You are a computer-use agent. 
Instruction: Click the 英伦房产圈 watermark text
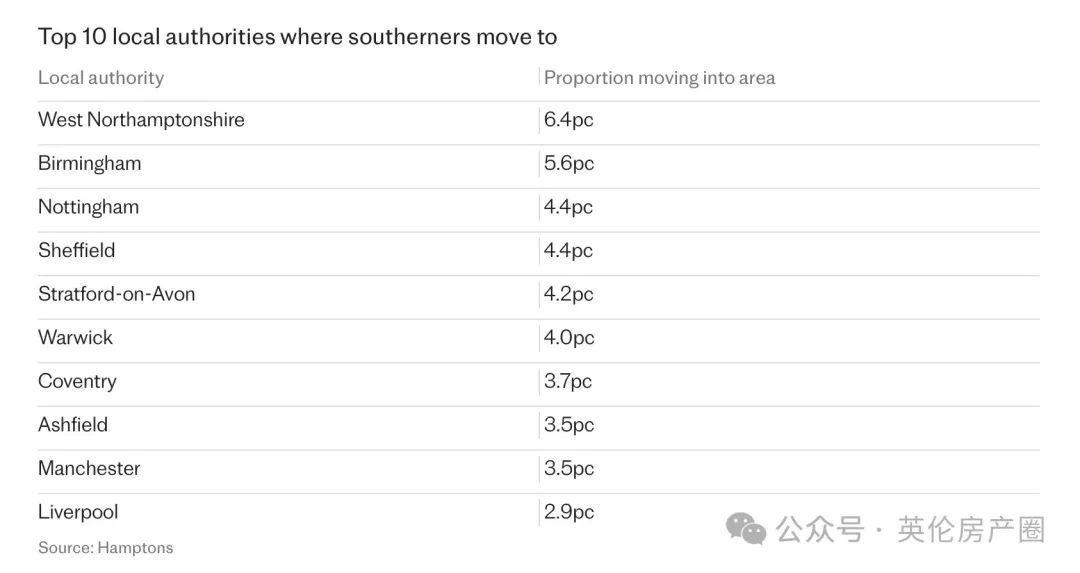coord(971,530)
